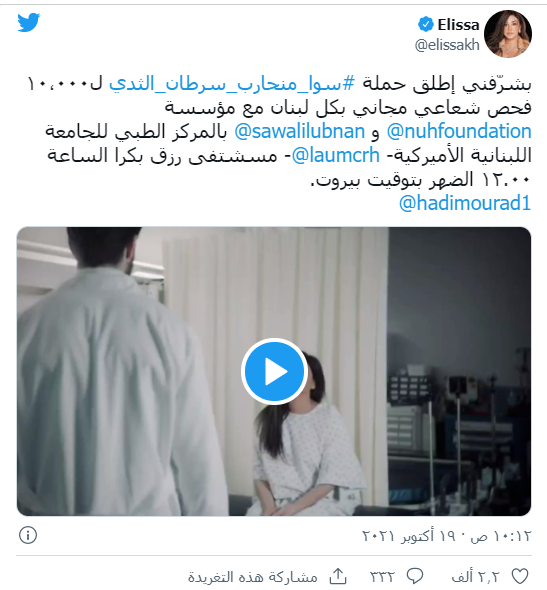Play the embedded tweet video
Screen dimensions: 547x590
[274, 371]
